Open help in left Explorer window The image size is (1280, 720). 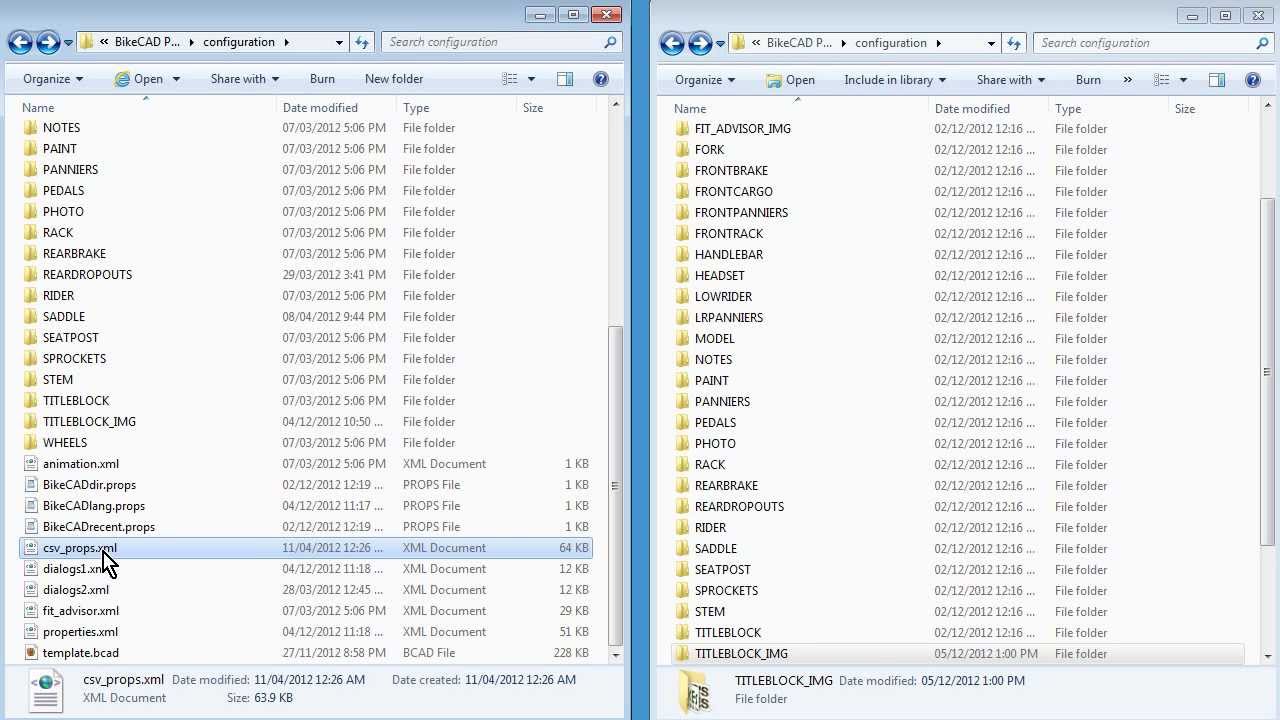601,79
